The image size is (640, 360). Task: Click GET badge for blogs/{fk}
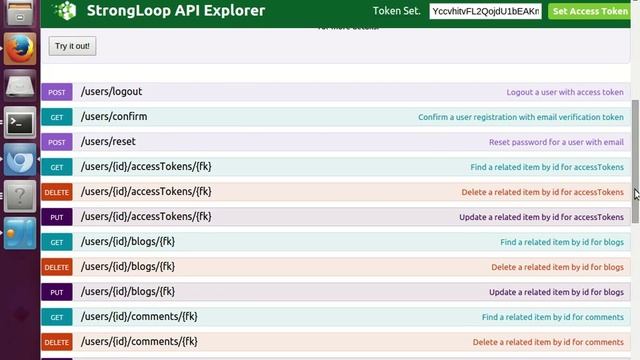(x=57, y=242)
